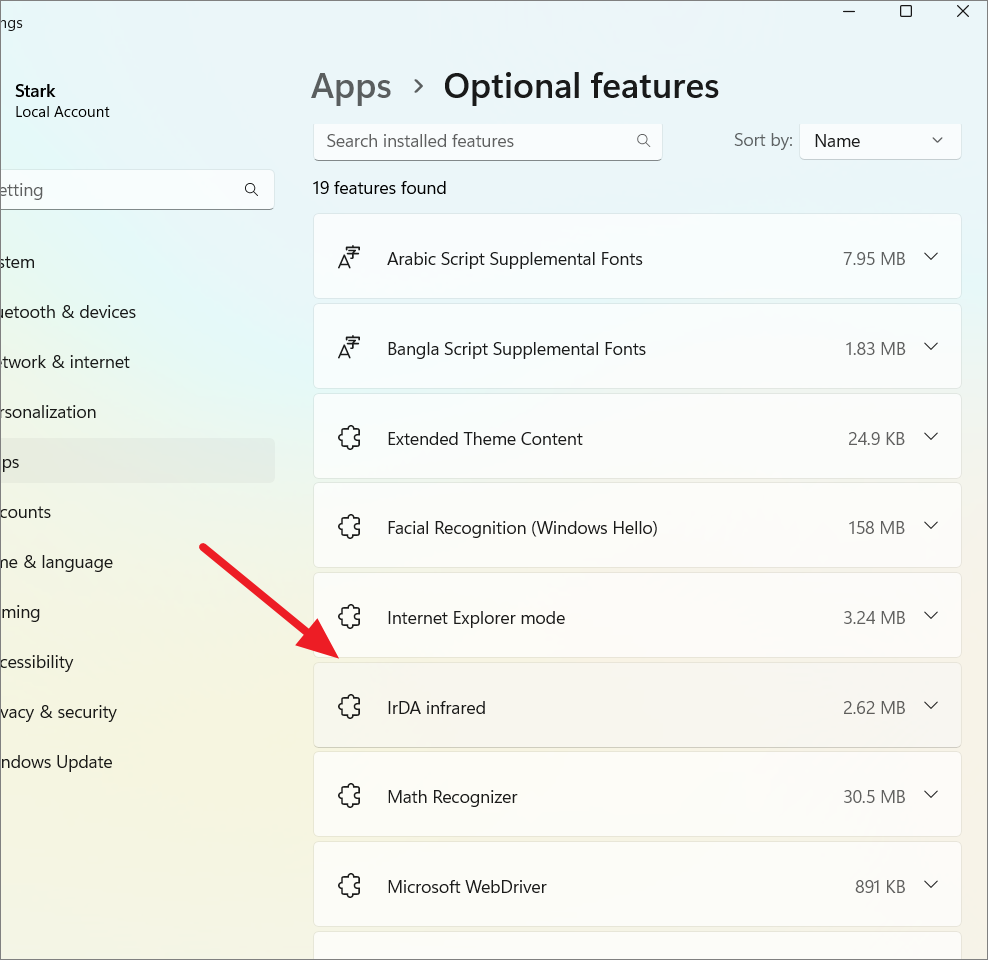
Task: Expand the Math Recognizer chevron
Action: pos(931,795)
